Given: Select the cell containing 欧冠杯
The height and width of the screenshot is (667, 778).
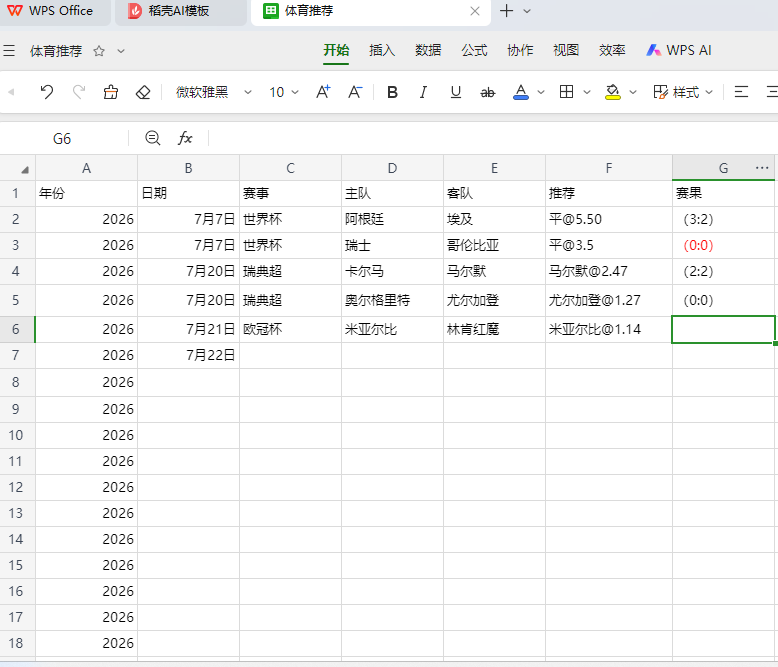Looking at the screenshot, I should [290, 330].
